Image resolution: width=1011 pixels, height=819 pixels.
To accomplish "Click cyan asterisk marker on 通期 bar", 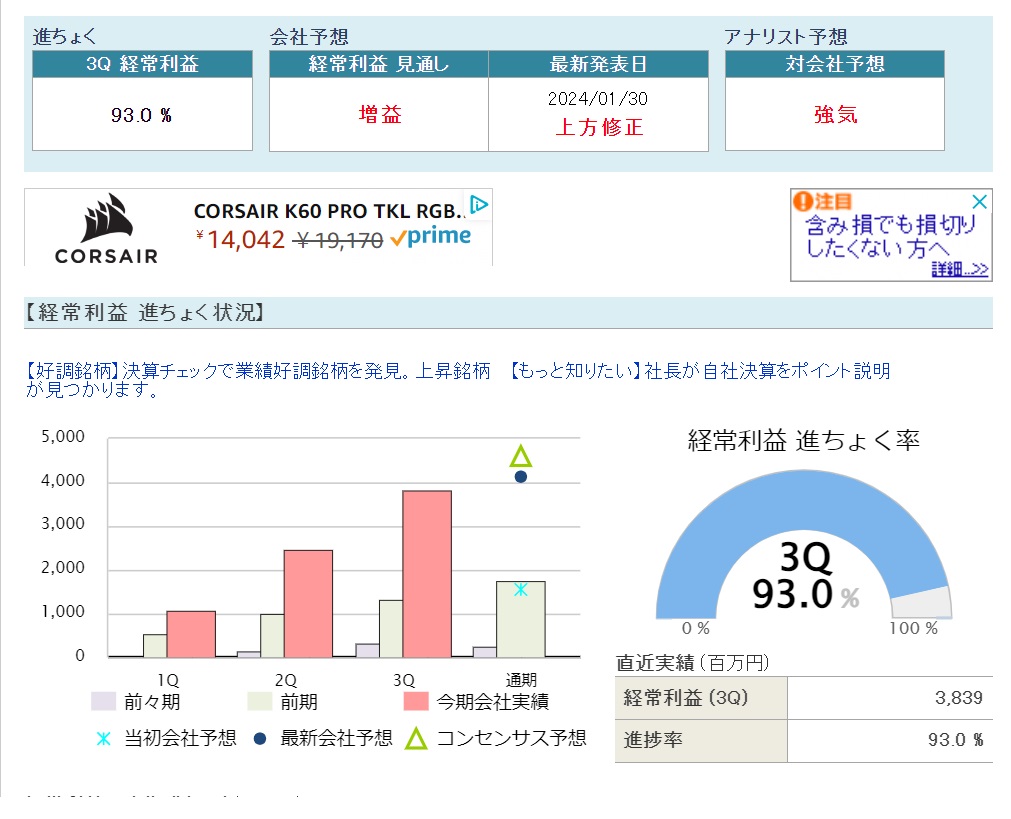I will coord(520,589).
